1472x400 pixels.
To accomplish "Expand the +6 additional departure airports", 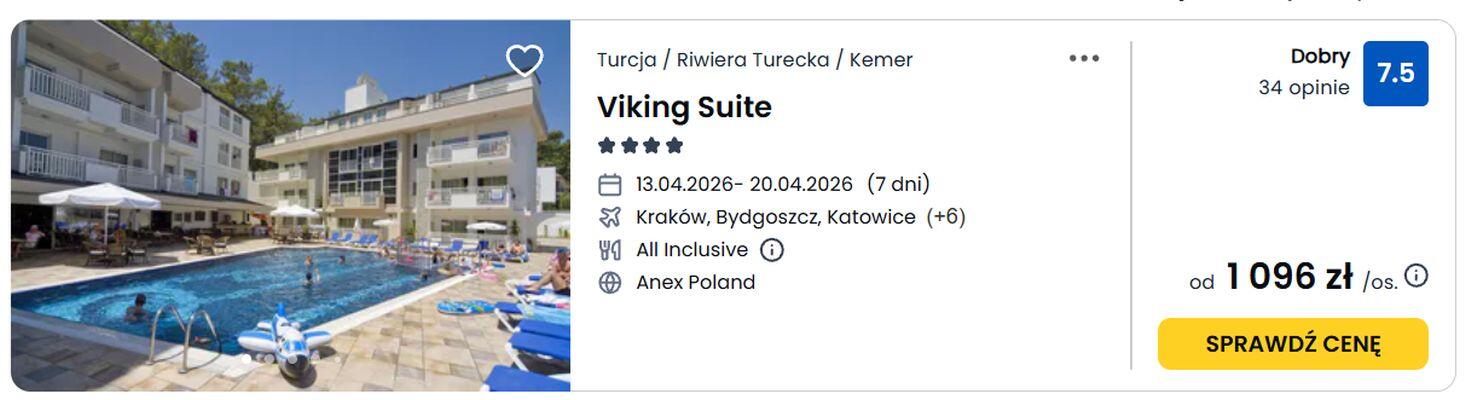I will (x=945, y=217).
